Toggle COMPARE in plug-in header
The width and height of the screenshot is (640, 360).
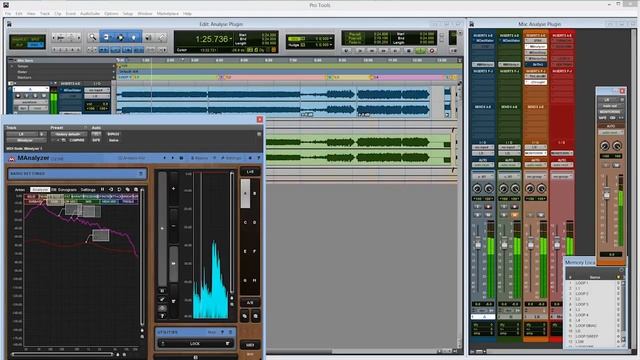77,140
